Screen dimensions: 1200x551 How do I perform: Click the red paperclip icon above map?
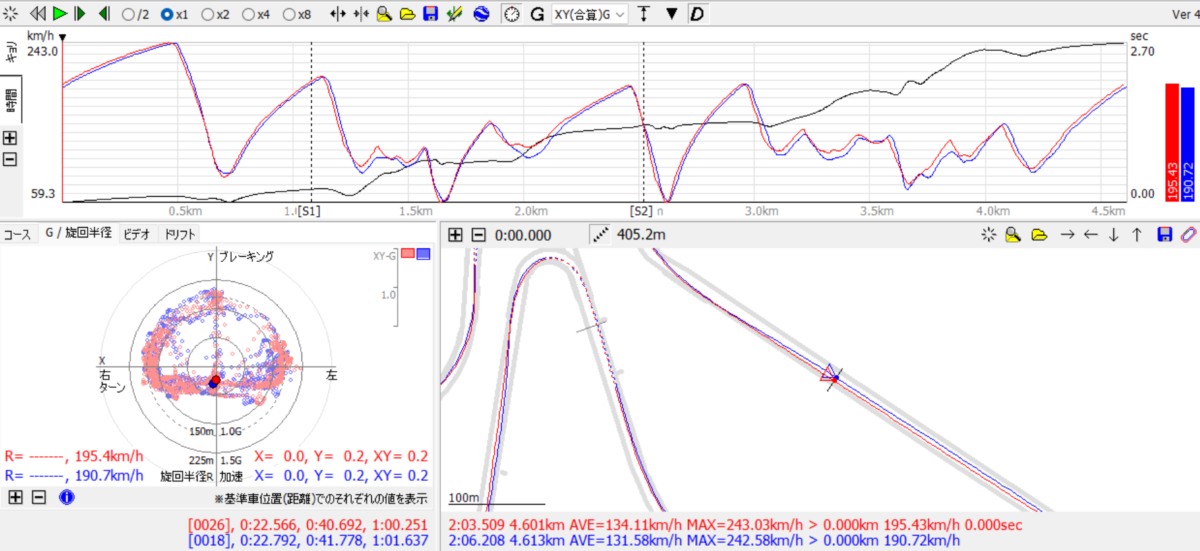coord(1187,234)
